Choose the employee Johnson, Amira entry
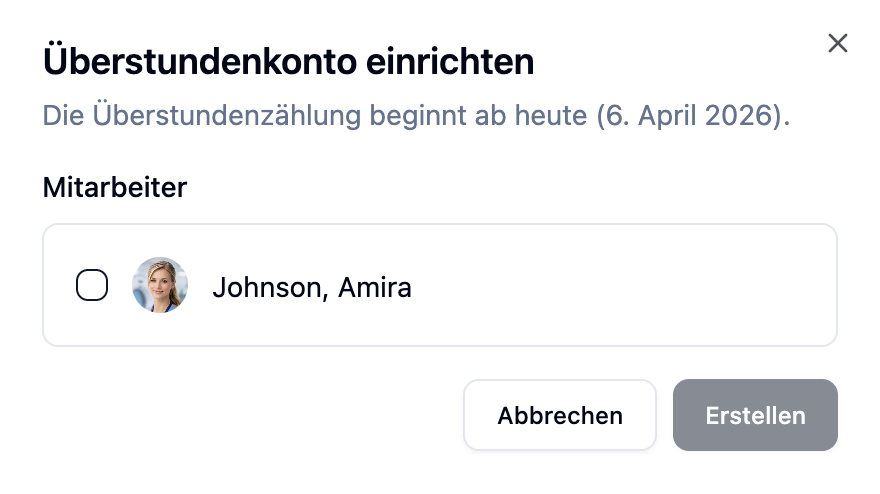This screenshot has height=494, width=880. tap(312, 288)
